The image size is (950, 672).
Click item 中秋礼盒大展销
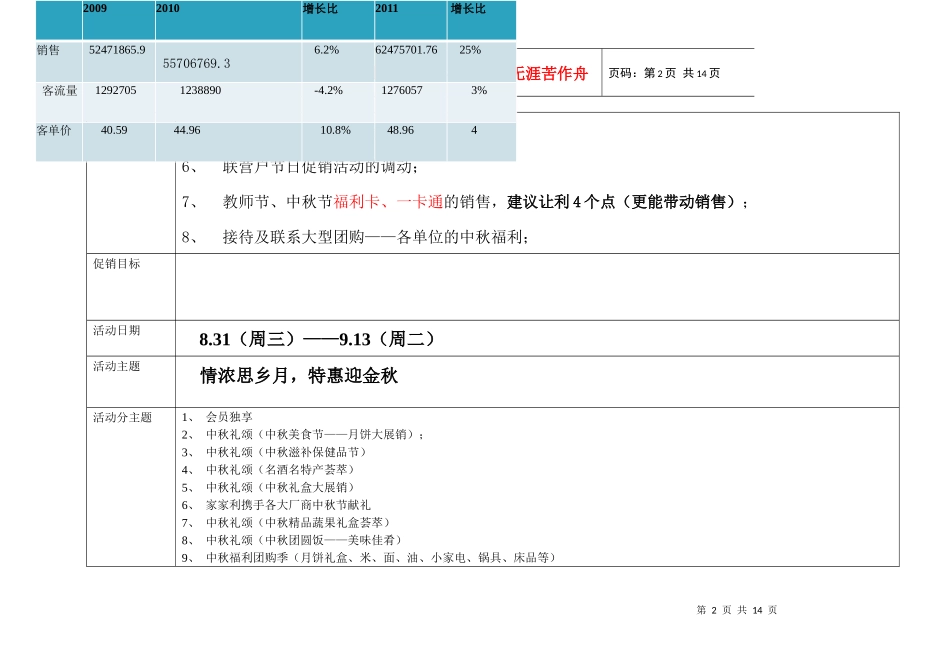[x=306, y=487]
